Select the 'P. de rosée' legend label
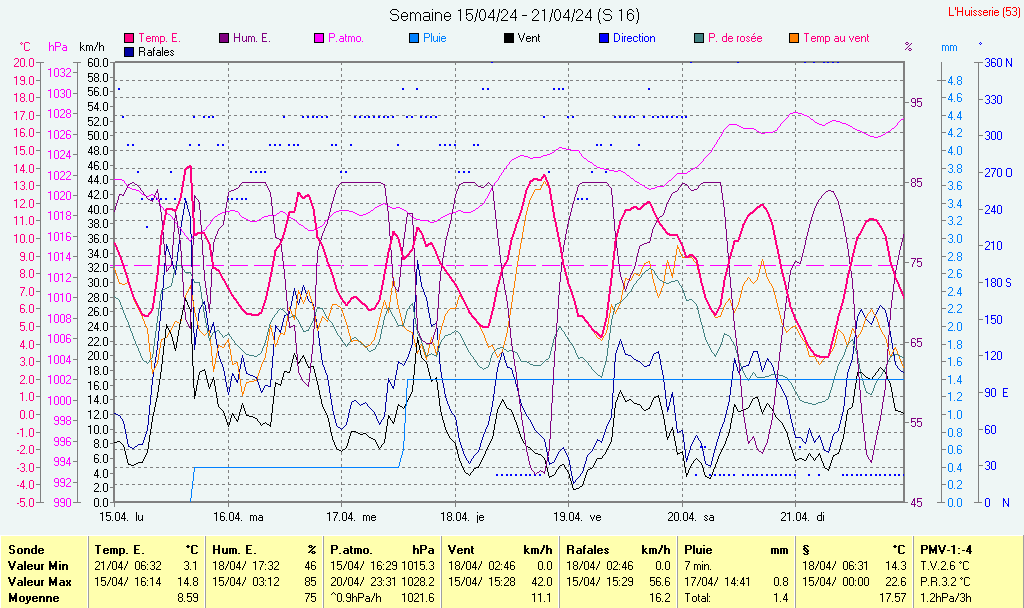Viewport: 1024px width, 608px height. click(x=735, y=39)
